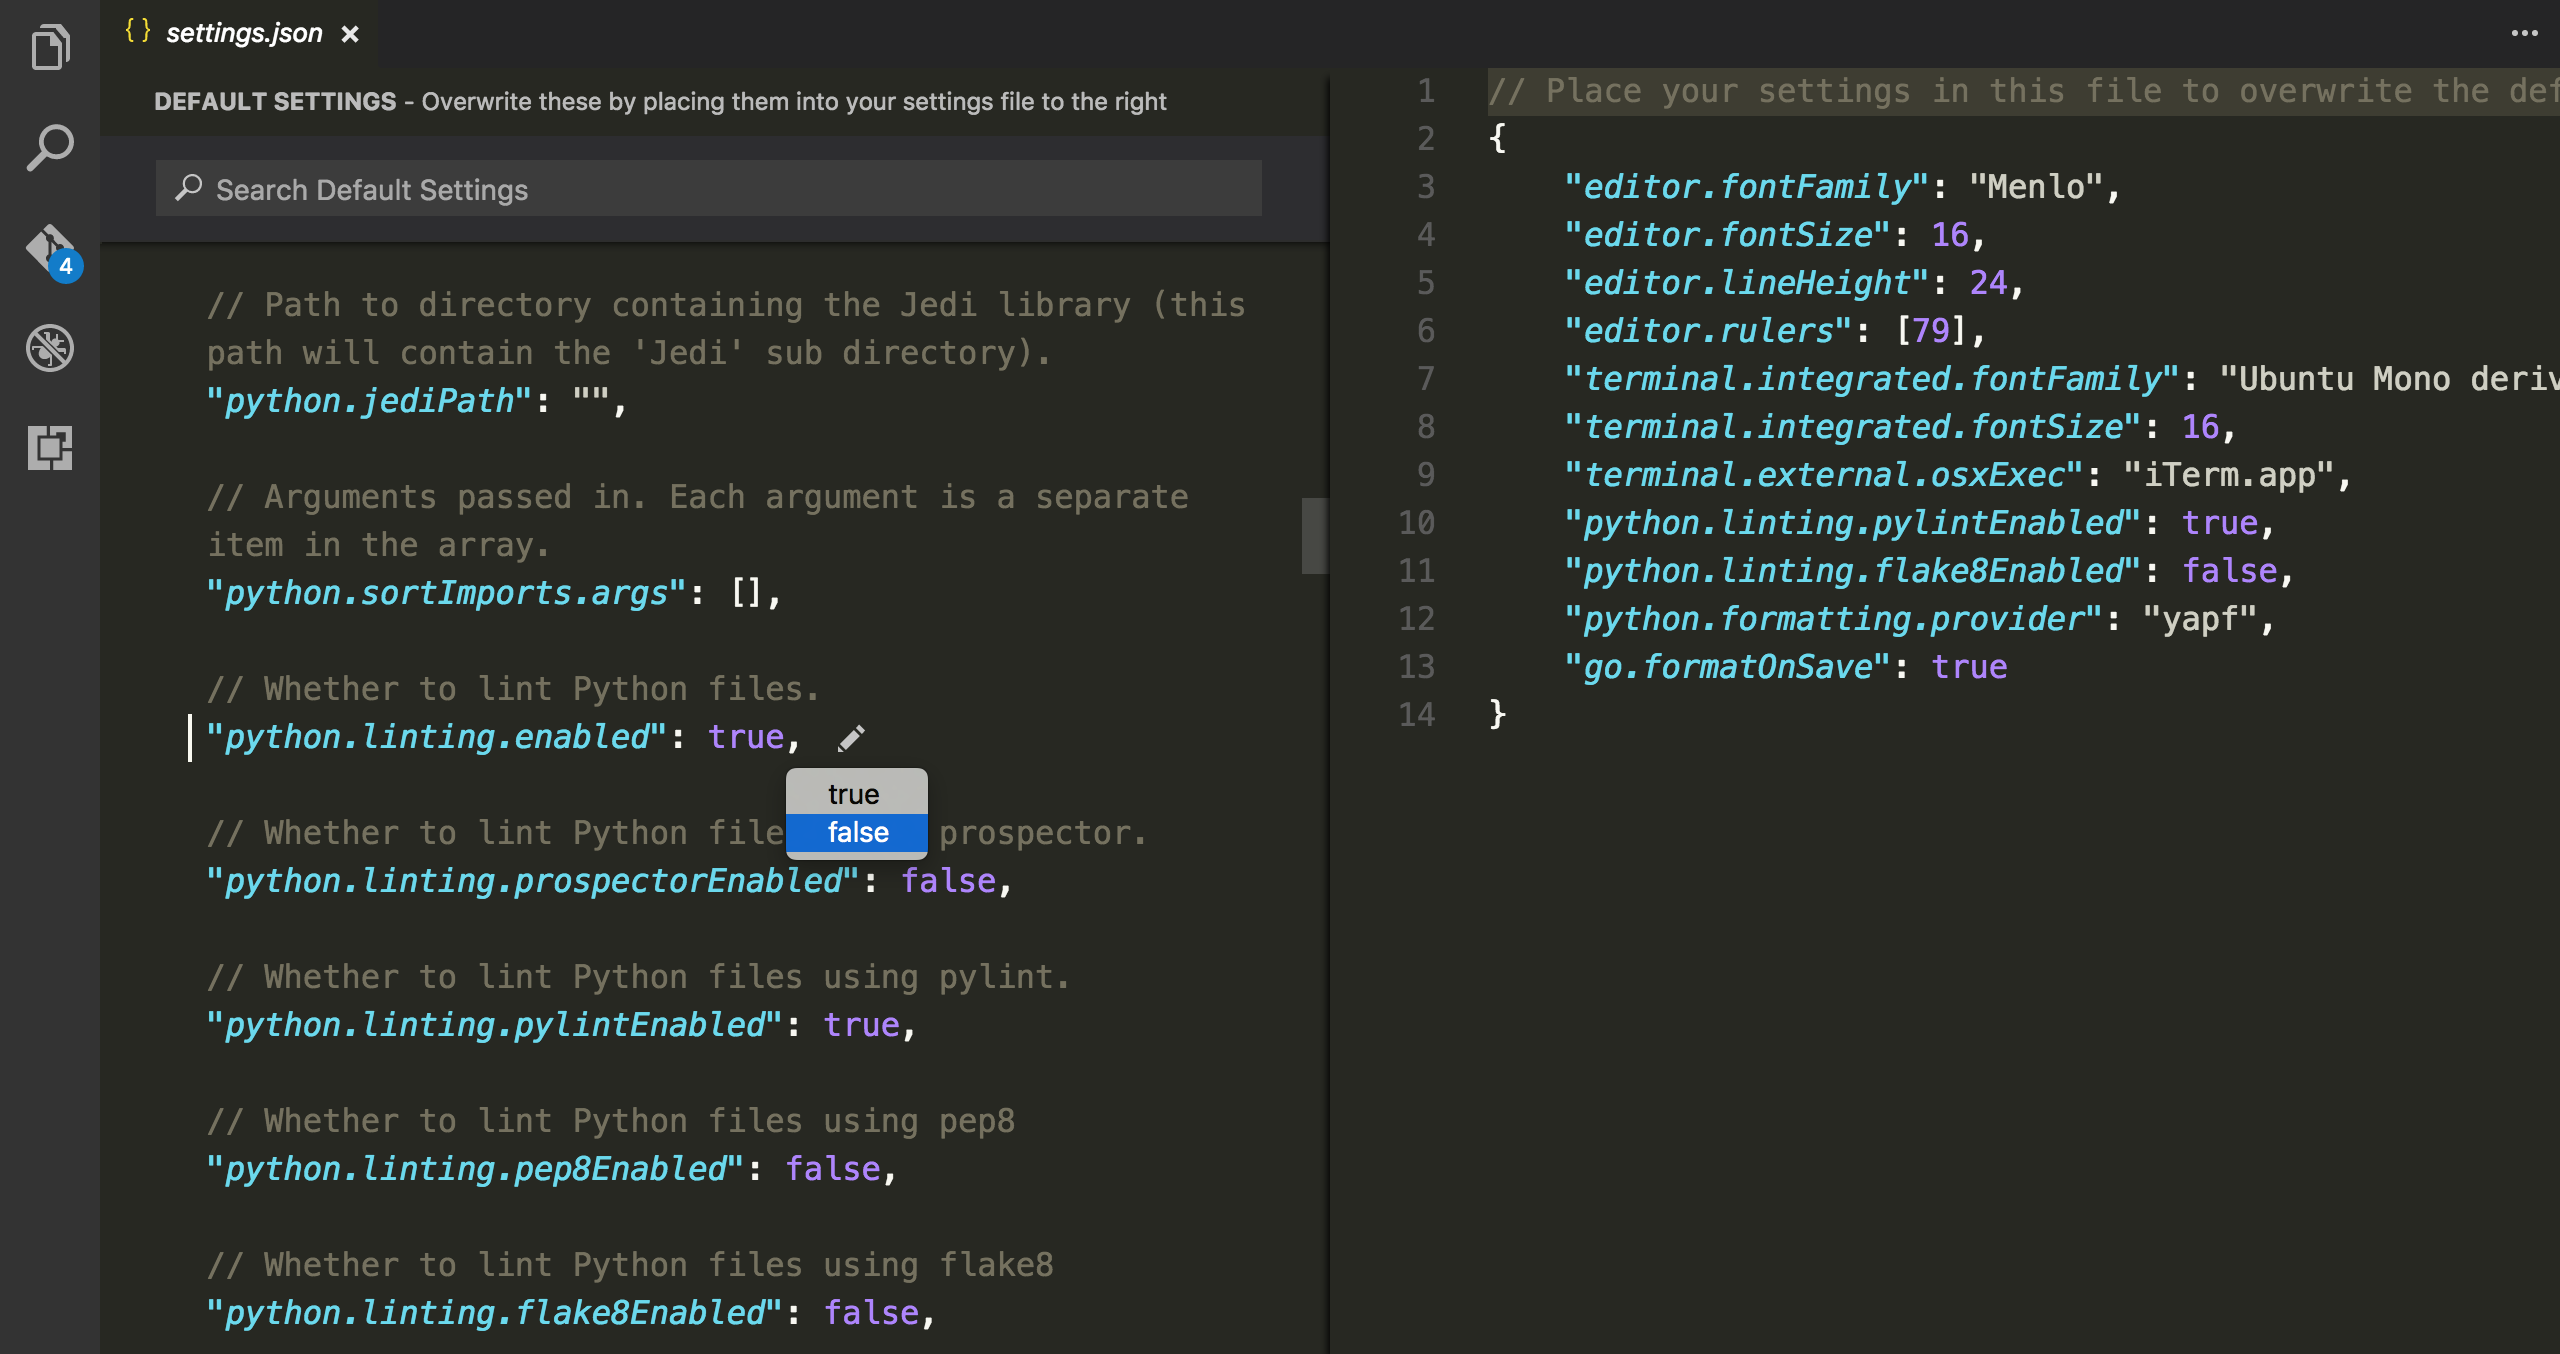Click the python.formatting.provider setting key
Viewport: 2560px width, 1354px height.
pyautogui.click(x=1832, y=619)
